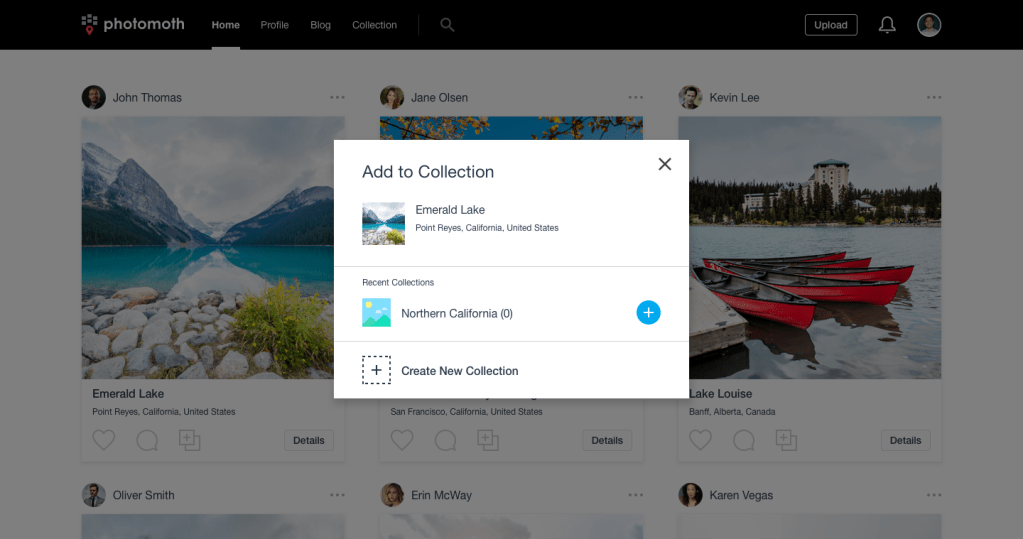Viewport: 1023px width, 539px height.
Task: Go to the Profile tab
Action: tap(274, 25)
